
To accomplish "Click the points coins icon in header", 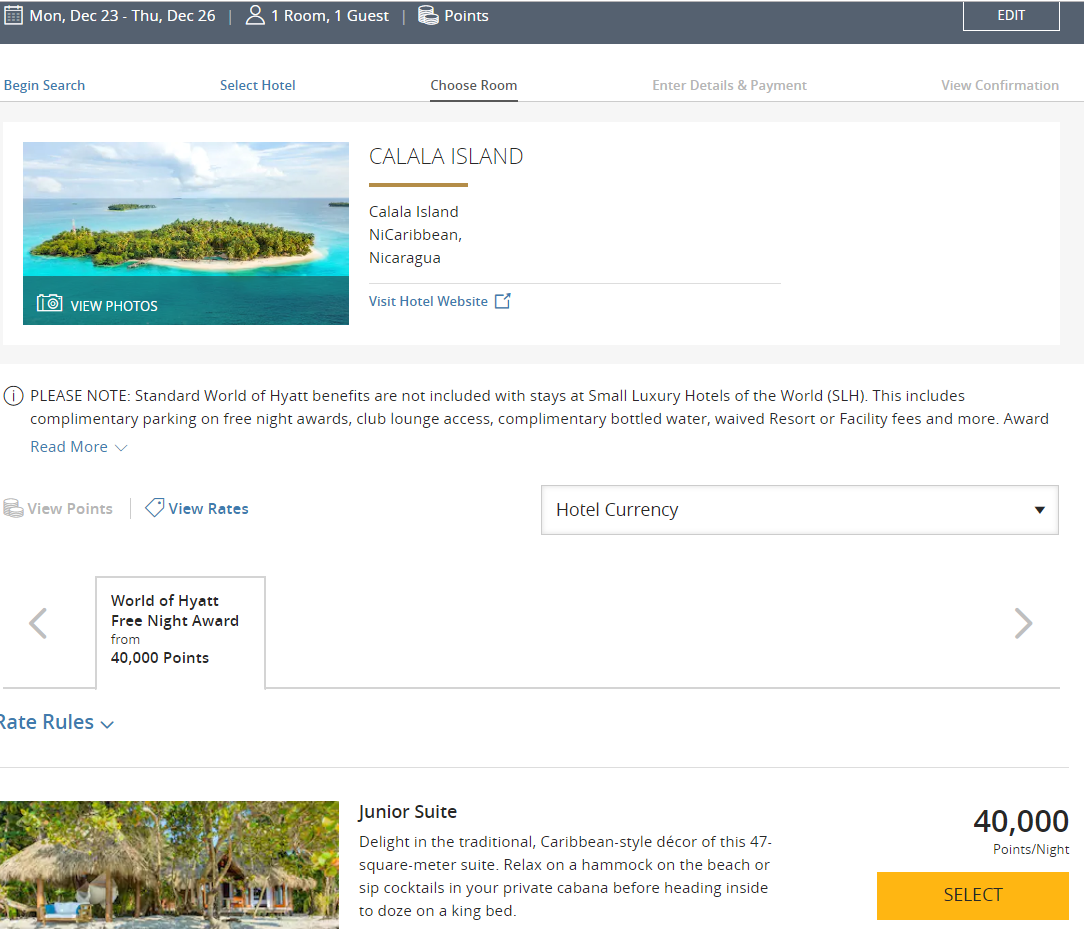I will [428, 15].
